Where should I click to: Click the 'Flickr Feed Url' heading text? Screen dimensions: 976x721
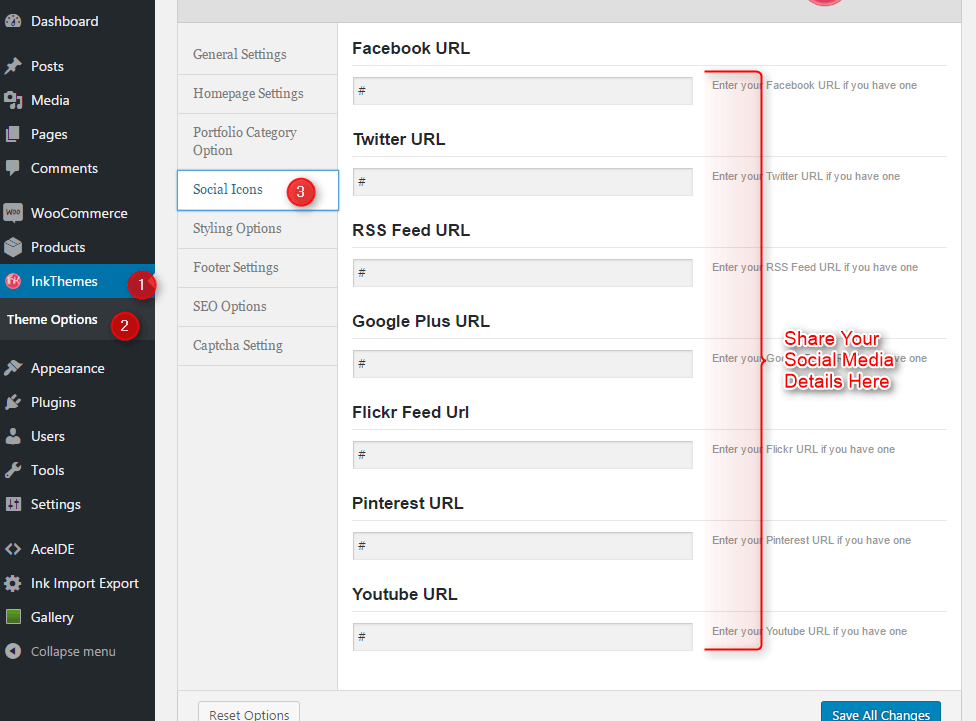click(x=410, y=412)
